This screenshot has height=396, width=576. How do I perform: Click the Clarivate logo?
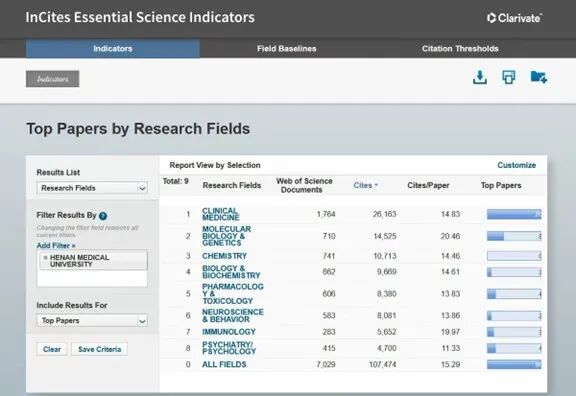pyautogui.click(x=514, y=18)
